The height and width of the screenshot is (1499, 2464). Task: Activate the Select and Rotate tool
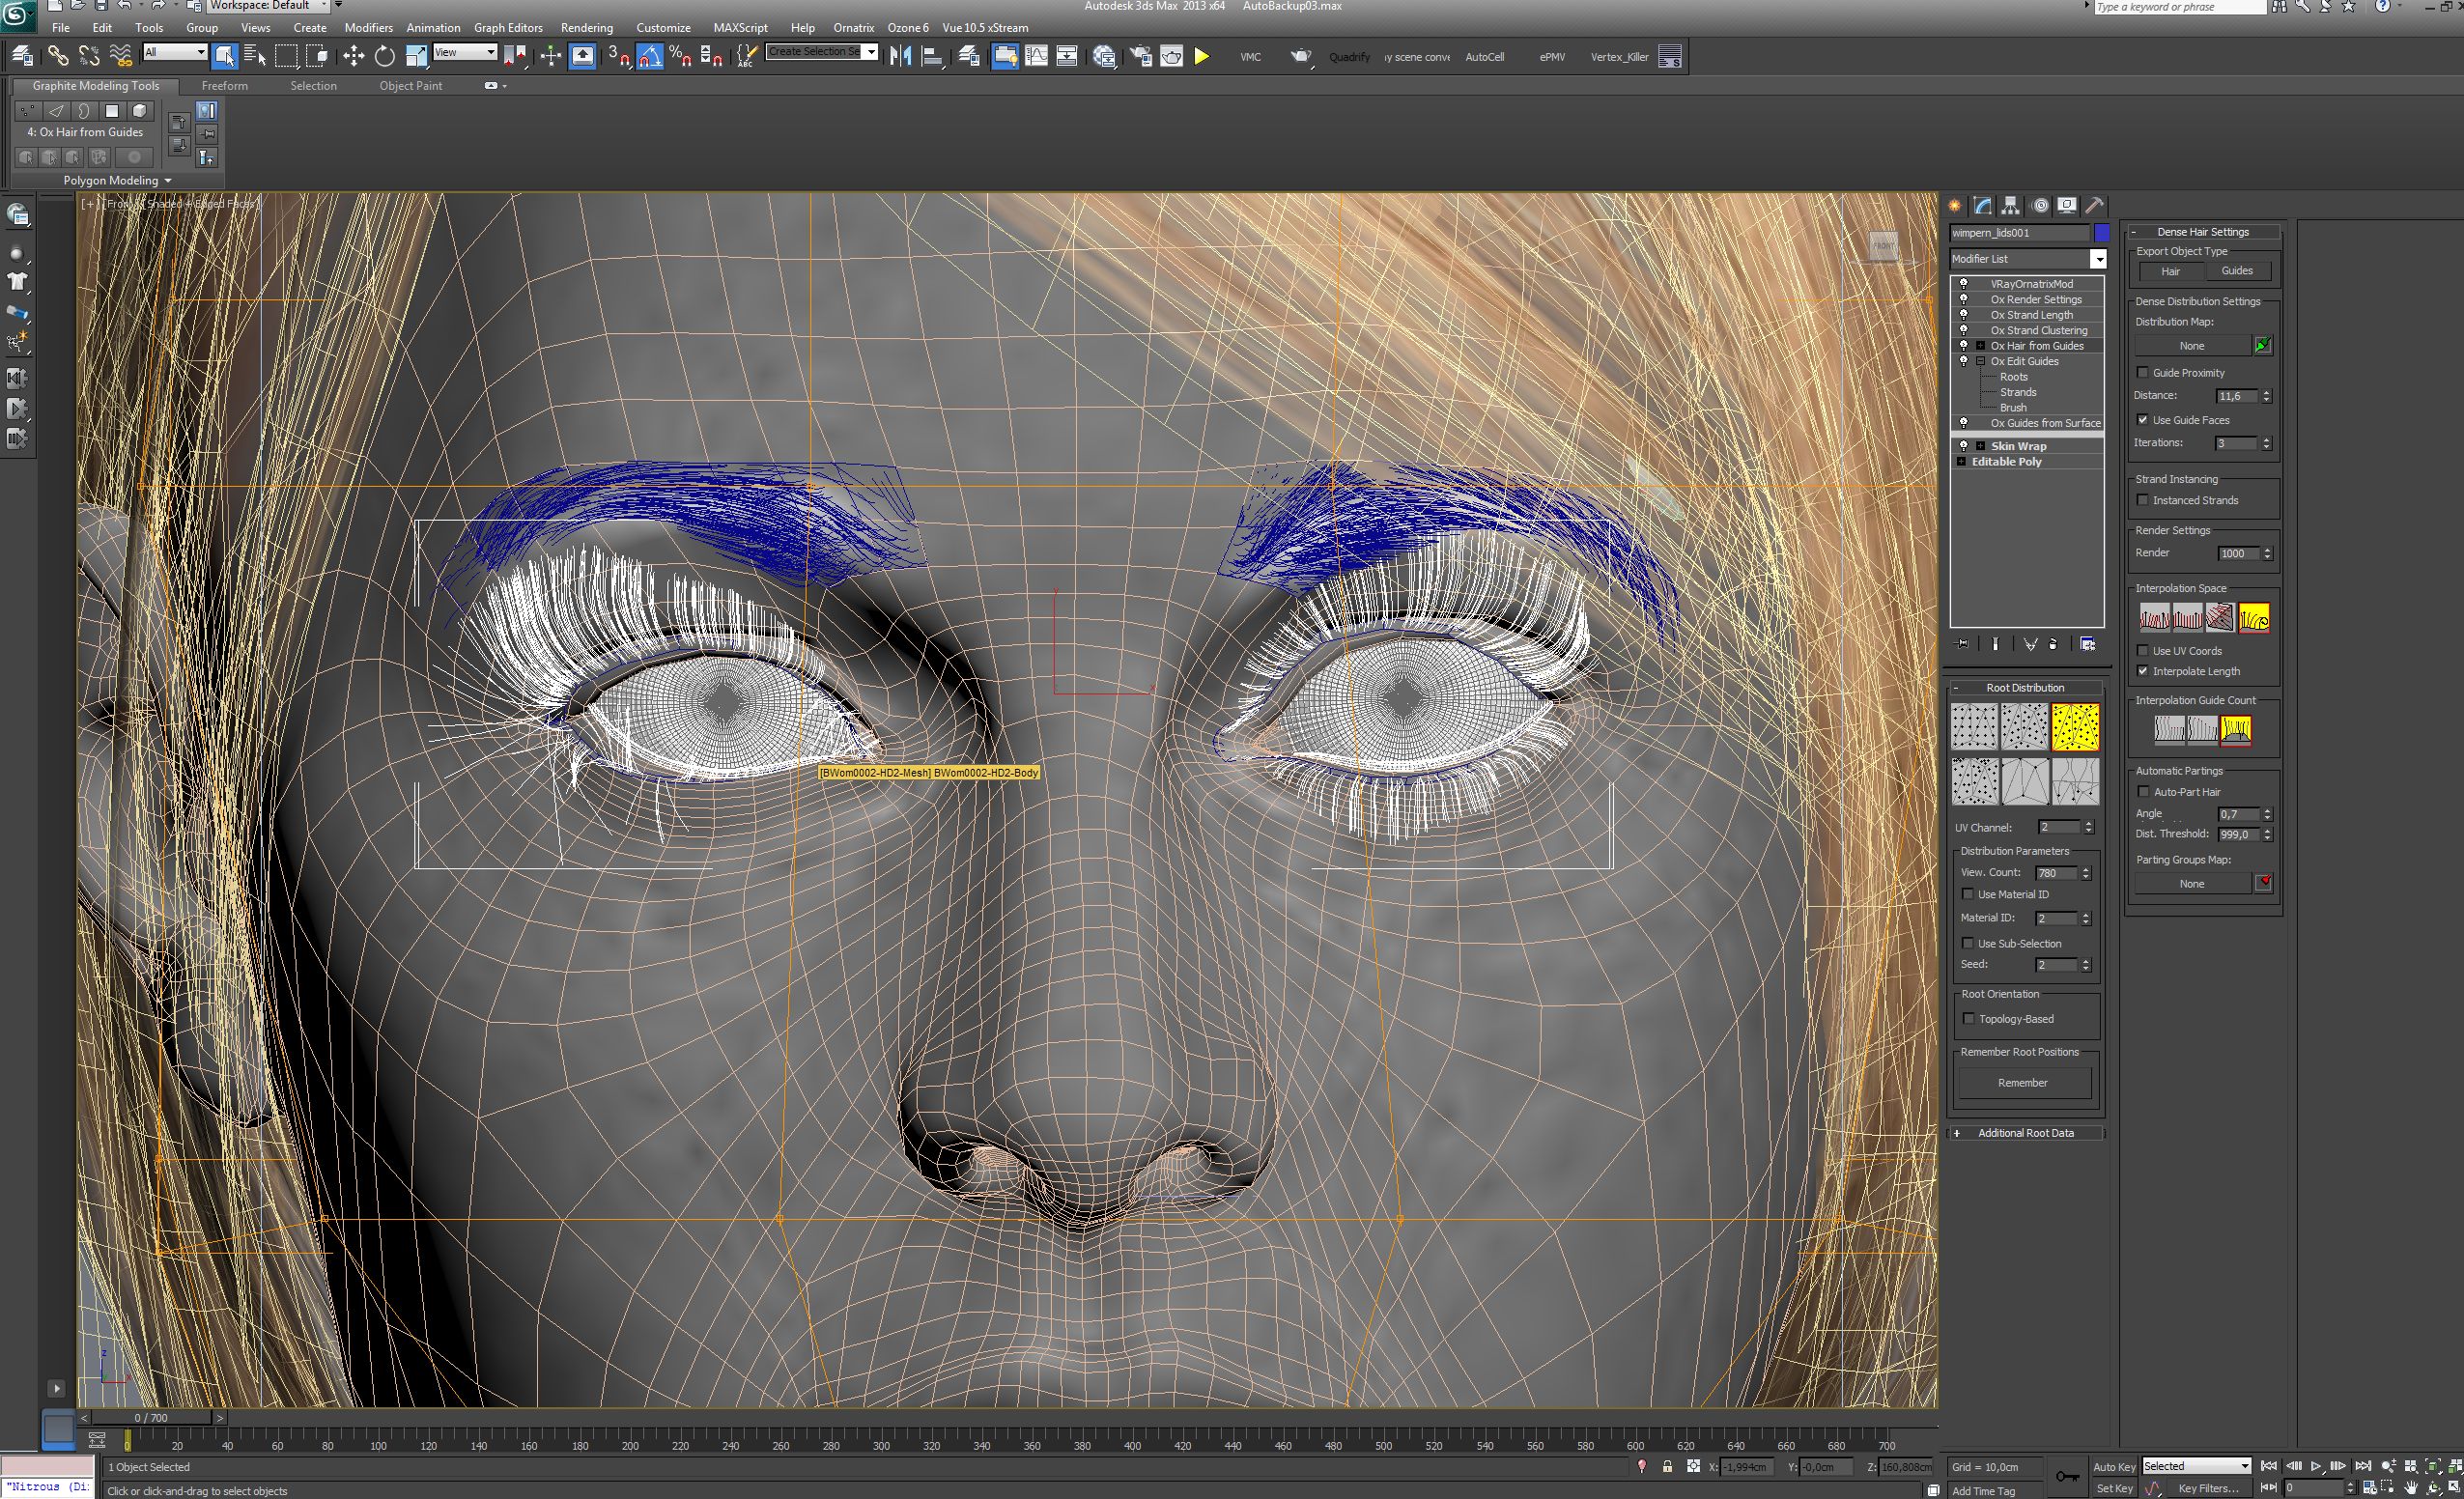point(384,56)
